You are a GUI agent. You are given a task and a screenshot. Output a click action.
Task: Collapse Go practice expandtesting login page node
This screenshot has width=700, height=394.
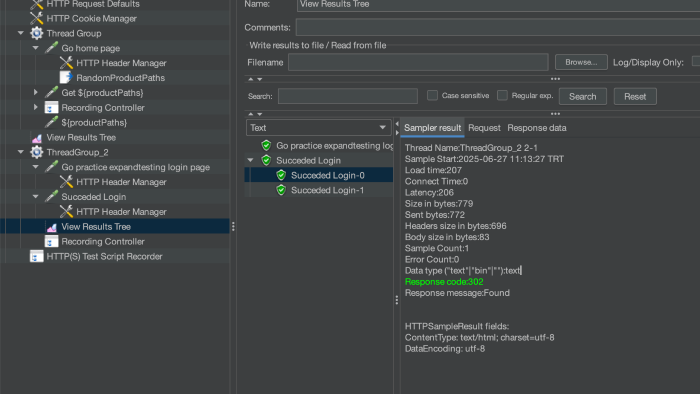36,167
